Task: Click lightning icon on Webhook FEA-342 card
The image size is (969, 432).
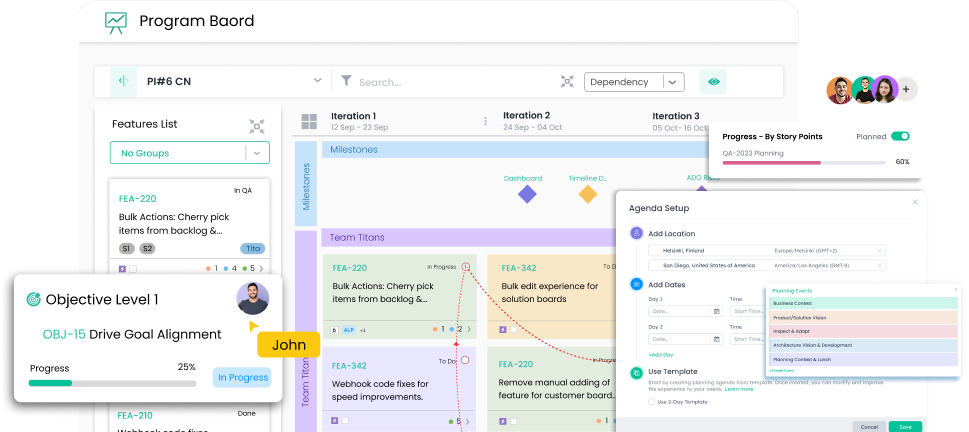Action: pos(335,421)
